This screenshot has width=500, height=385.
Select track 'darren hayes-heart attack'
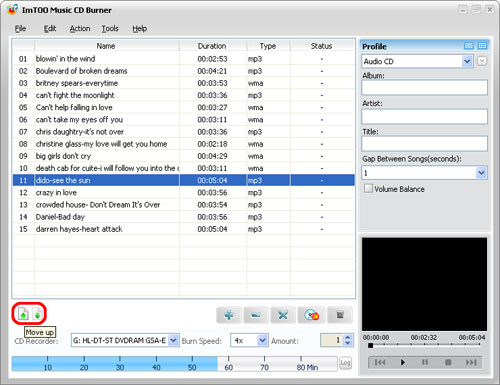pos(184,229)
